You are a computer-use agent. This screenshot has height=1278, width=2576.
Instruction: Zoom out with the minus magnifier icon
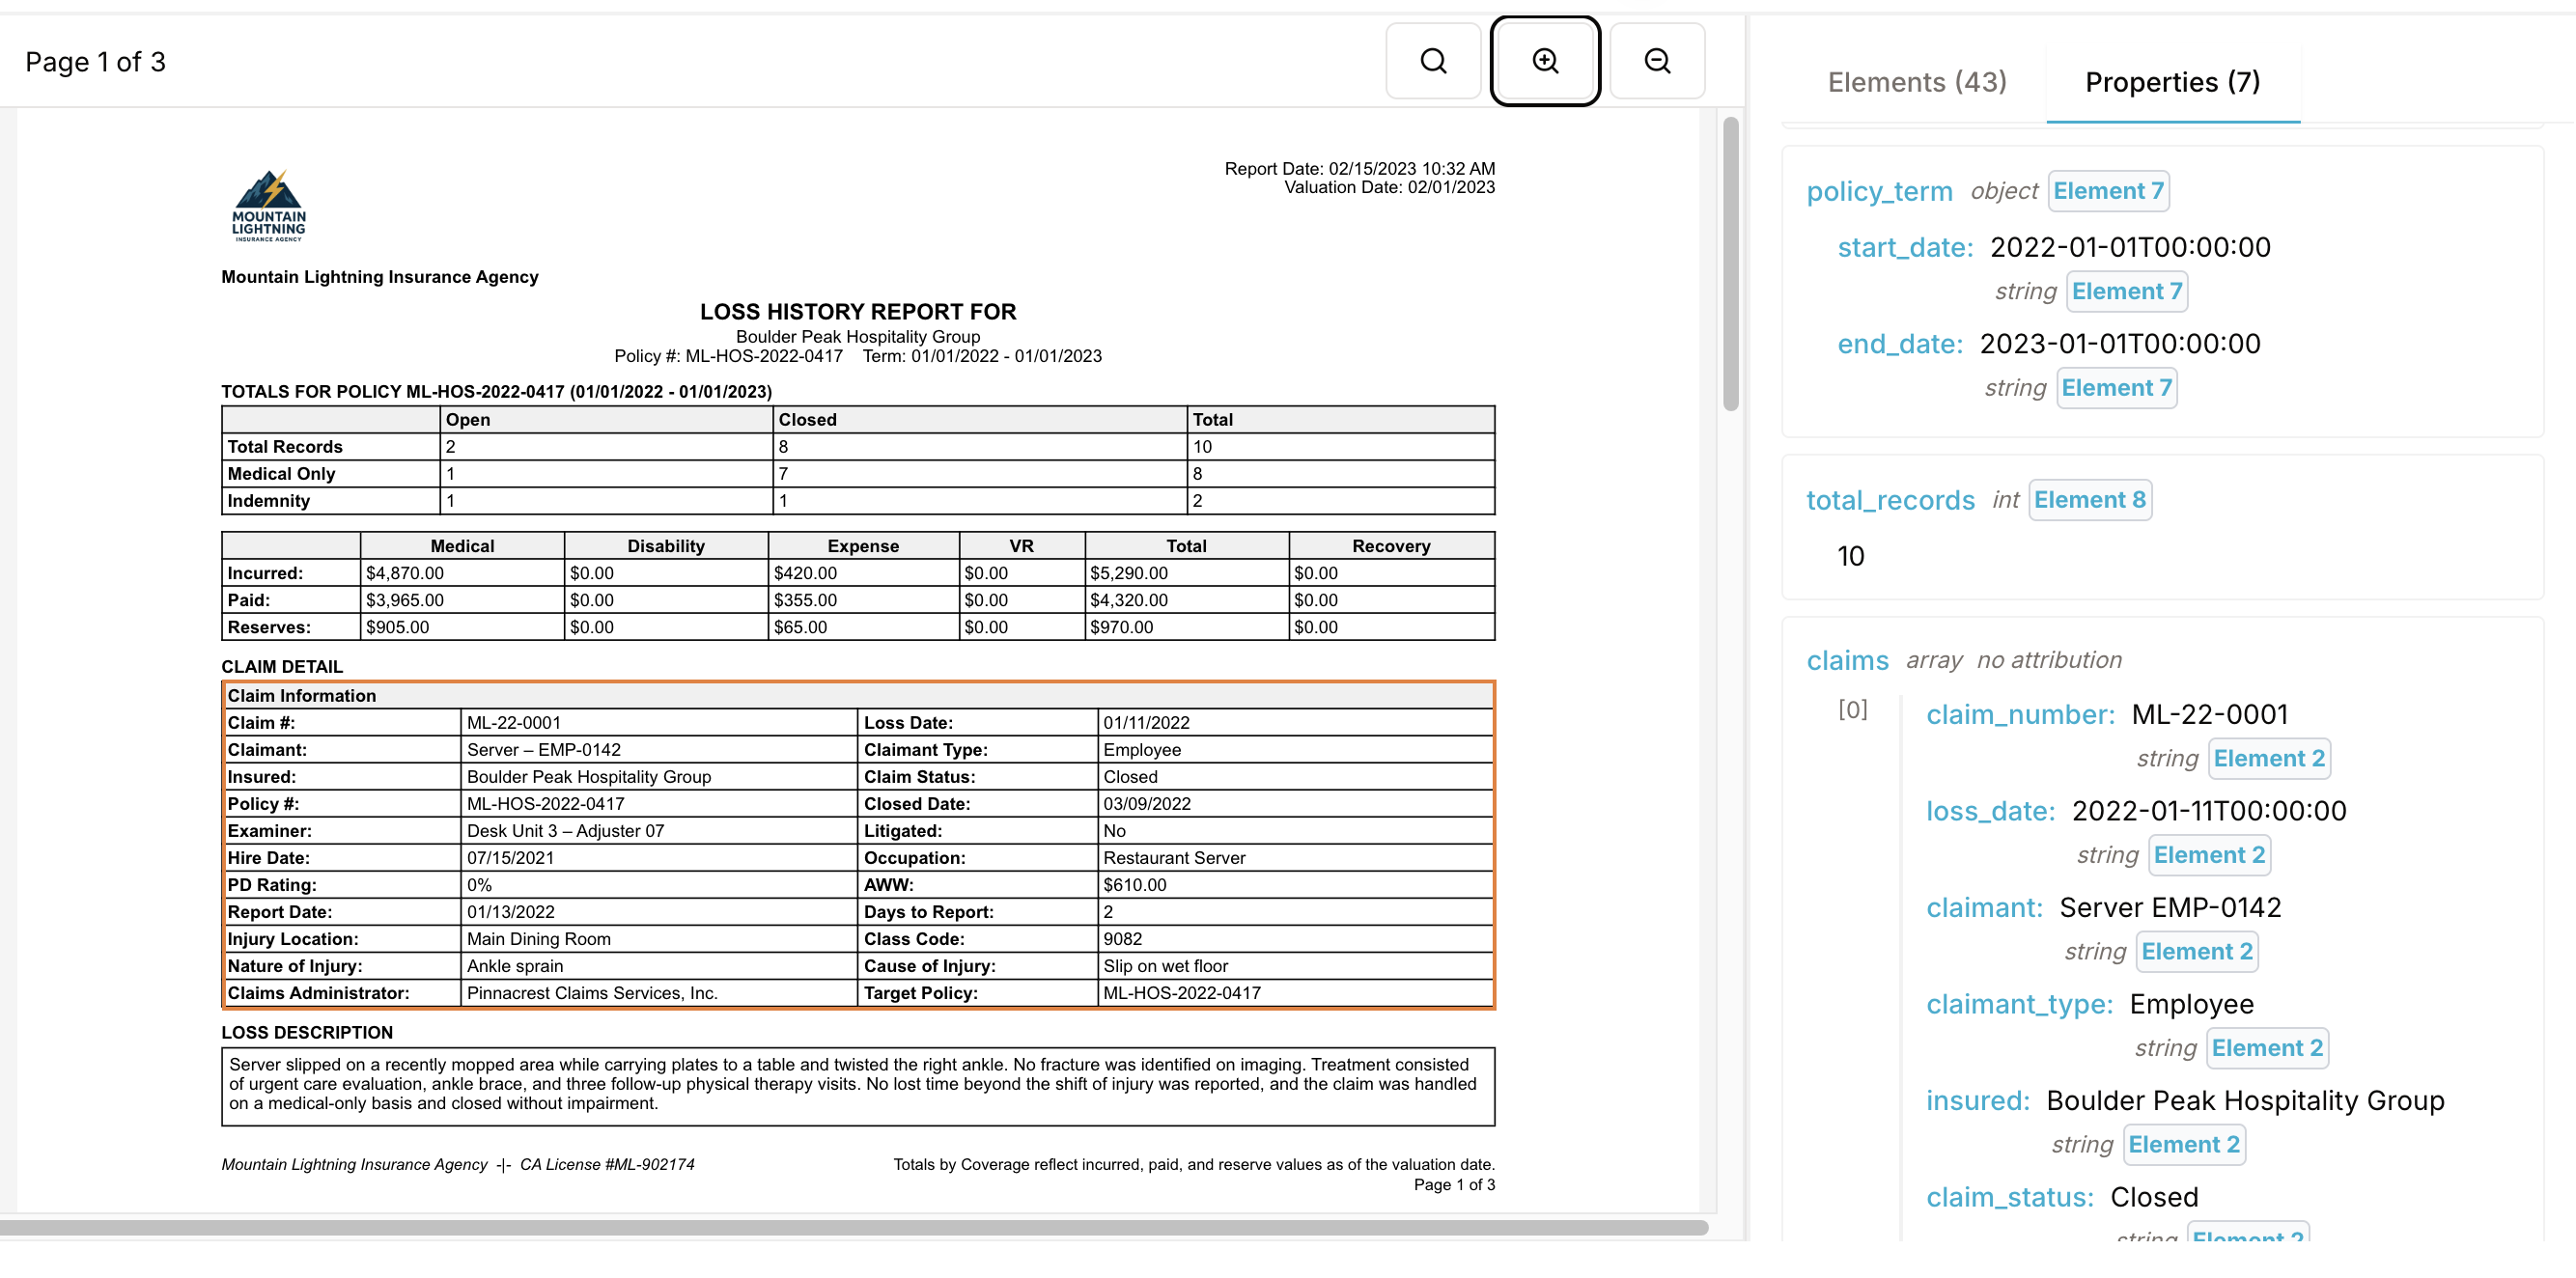(x=1656, y=61)
